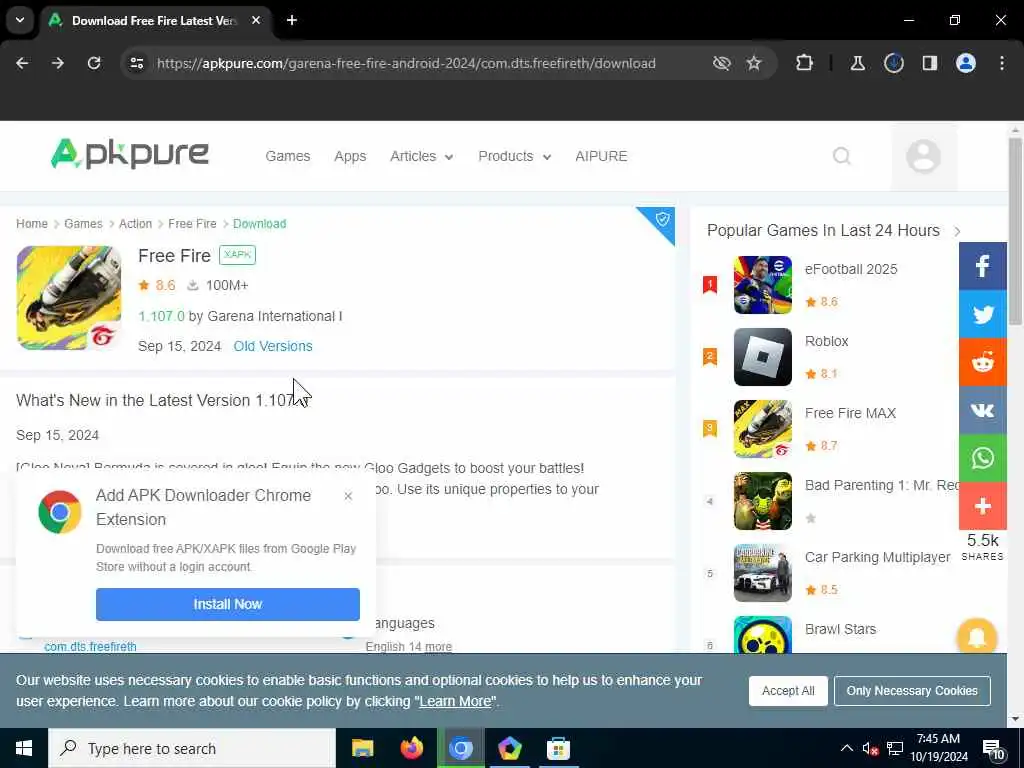Click the blue security shield badge

[x=662, y=219]
